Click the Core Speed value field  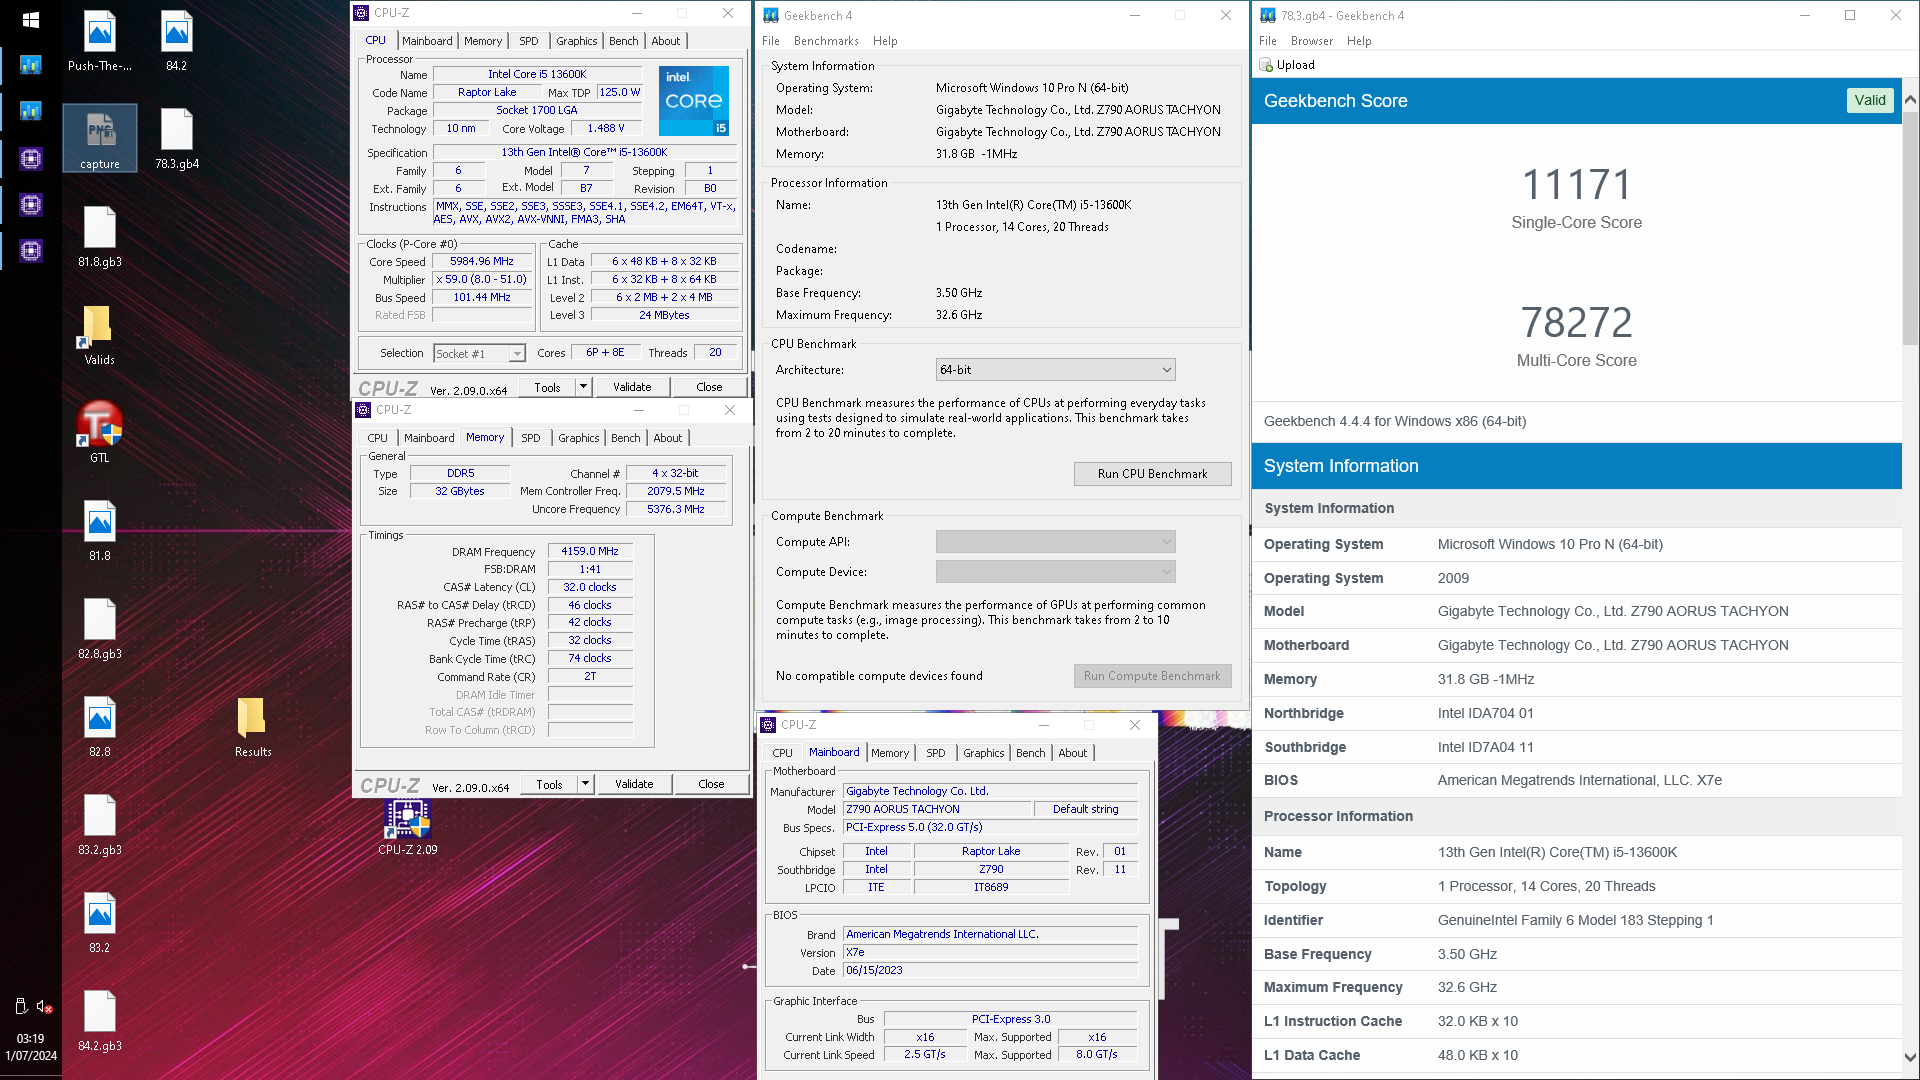tap(482, 262)
